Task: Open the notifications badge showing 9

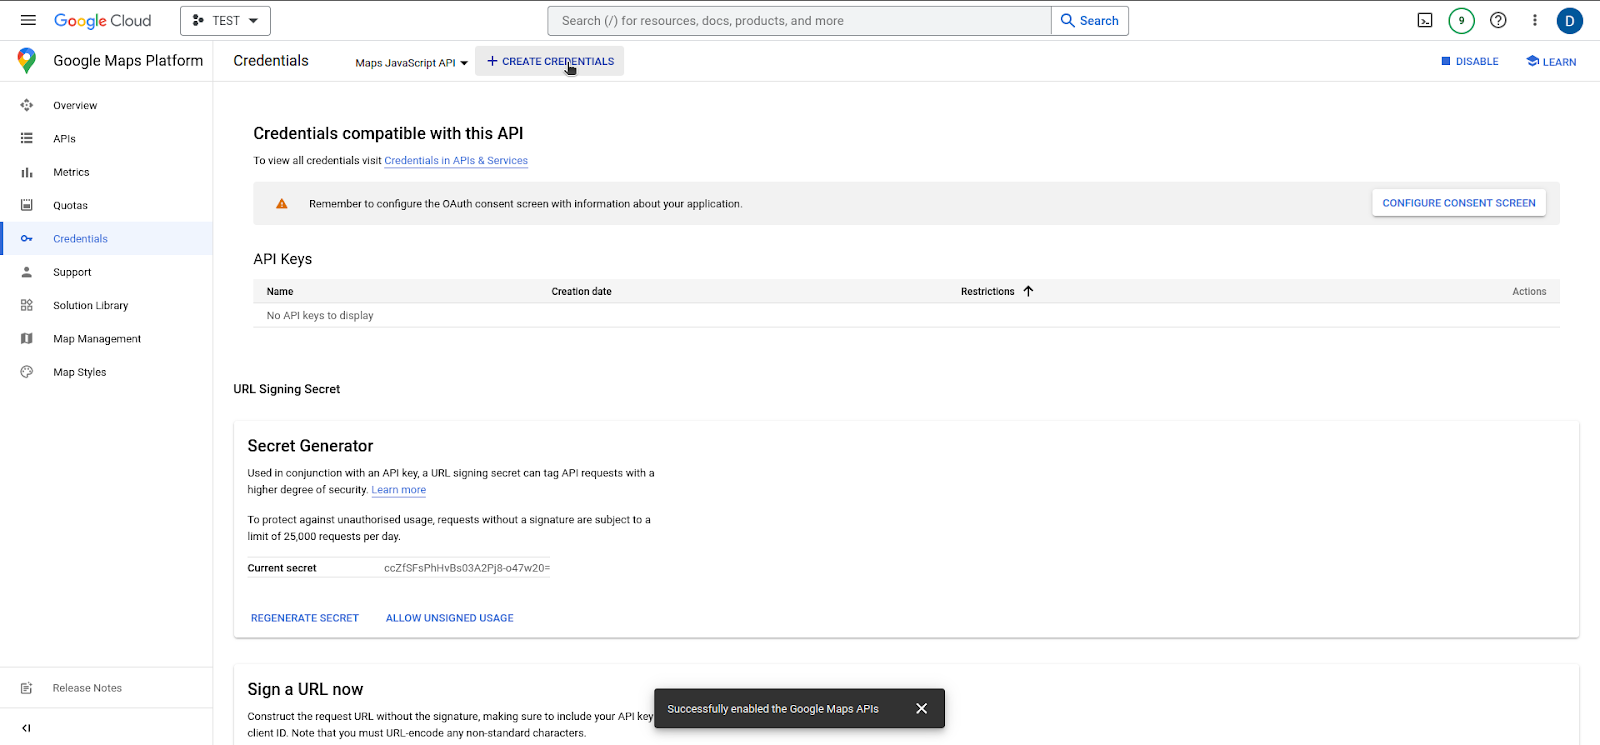Action: pos(1461,20)
